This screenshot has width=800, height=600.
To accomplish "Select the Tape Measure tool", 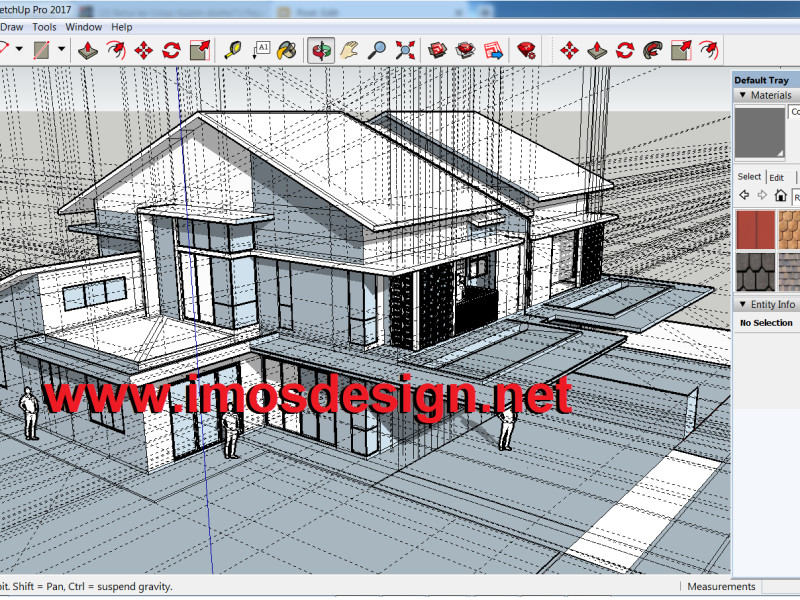I will tap(232, 49).
